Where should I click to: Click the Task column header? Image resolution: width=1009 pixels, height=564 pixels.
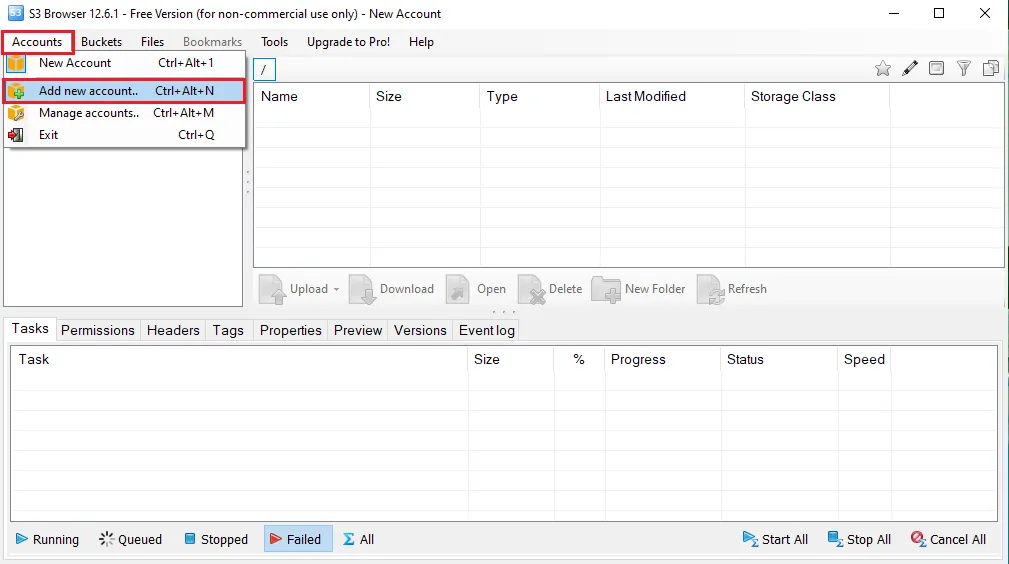(x=239, y=359)
